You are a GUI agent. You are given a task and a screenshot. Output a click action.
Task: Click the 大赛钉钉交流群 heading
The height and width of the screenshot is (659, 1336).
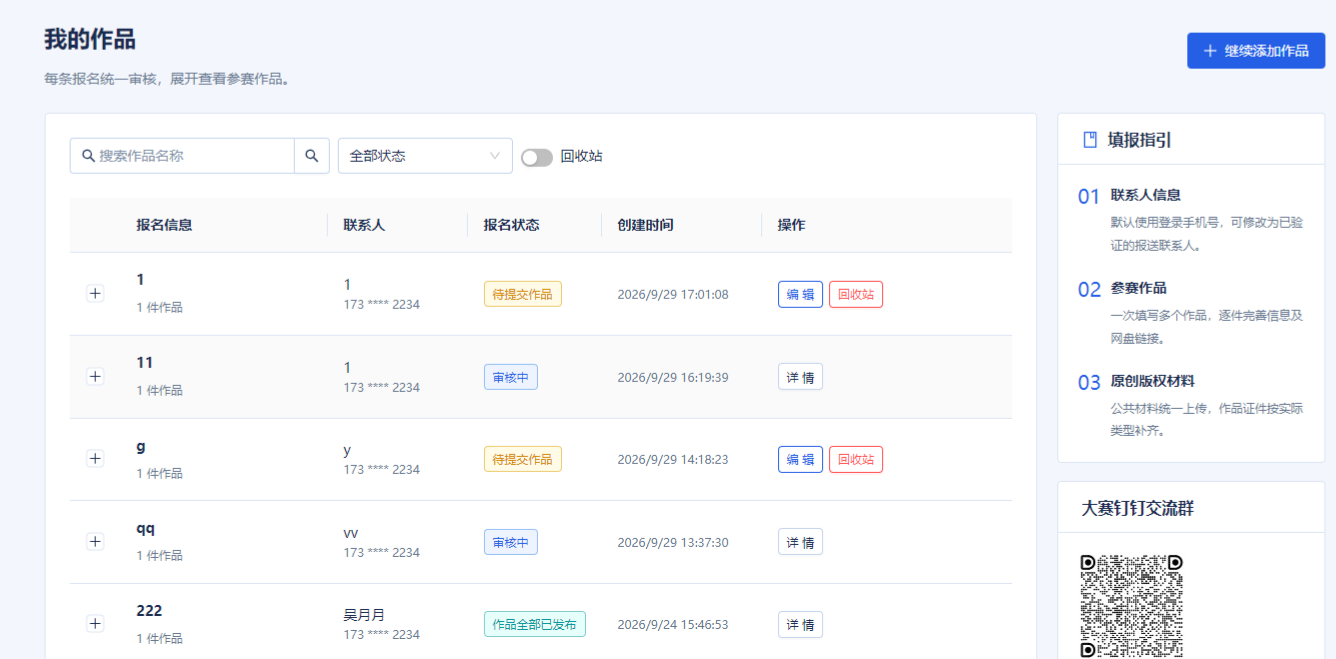click(x=1138, y=508)
